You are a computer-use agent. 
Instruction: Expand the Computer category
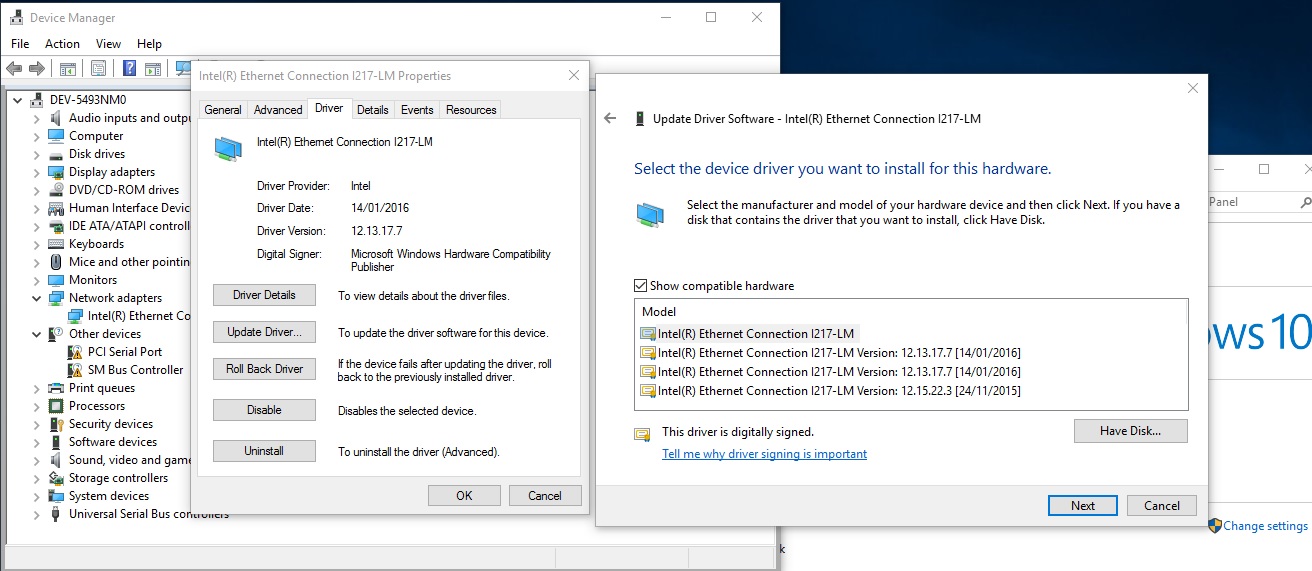point(37,136)
